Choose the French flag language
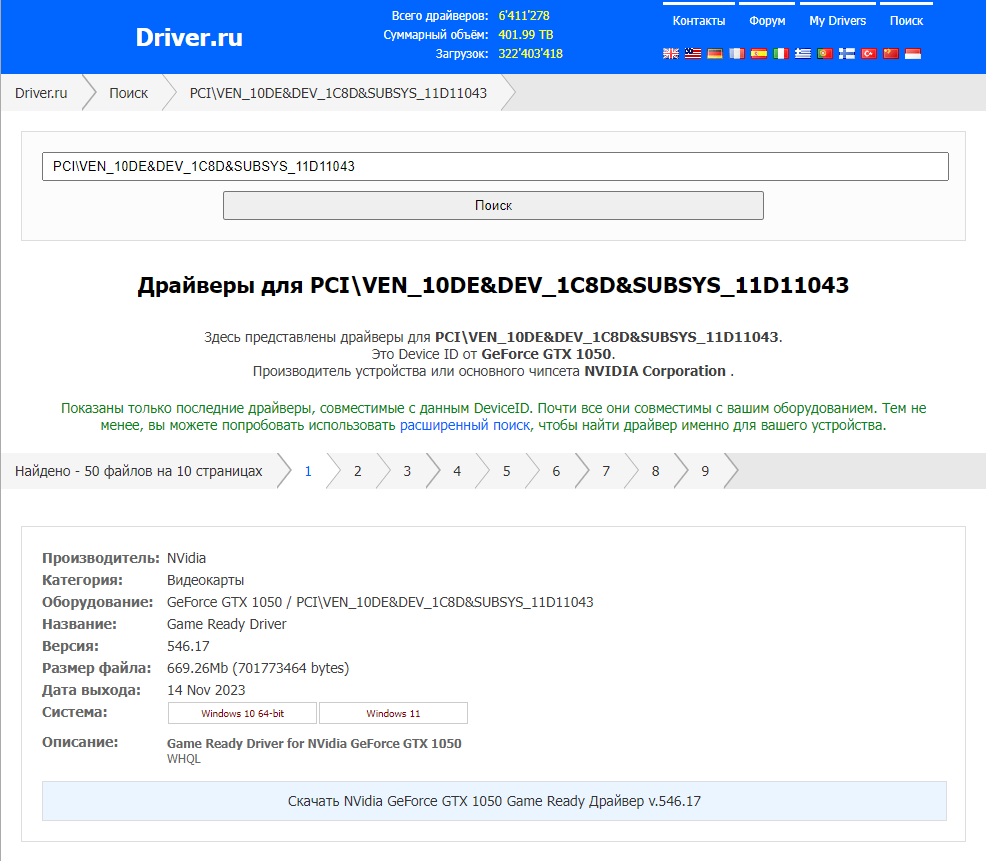Viewport: 986px width, 861px height. [737, 54]
